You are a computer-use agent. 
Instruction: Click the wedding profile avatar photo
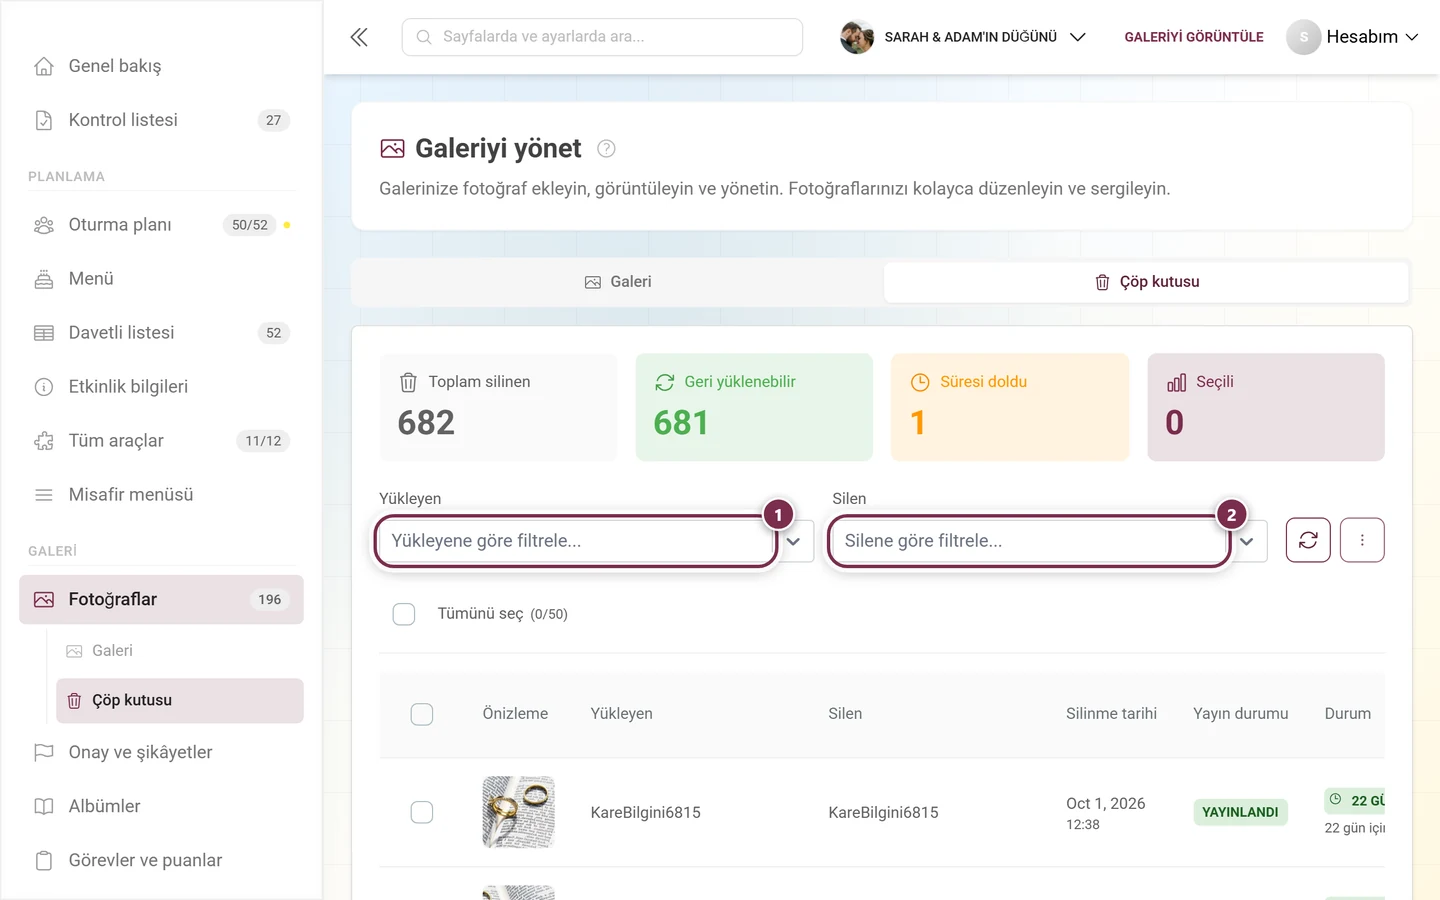coord(857,37)
